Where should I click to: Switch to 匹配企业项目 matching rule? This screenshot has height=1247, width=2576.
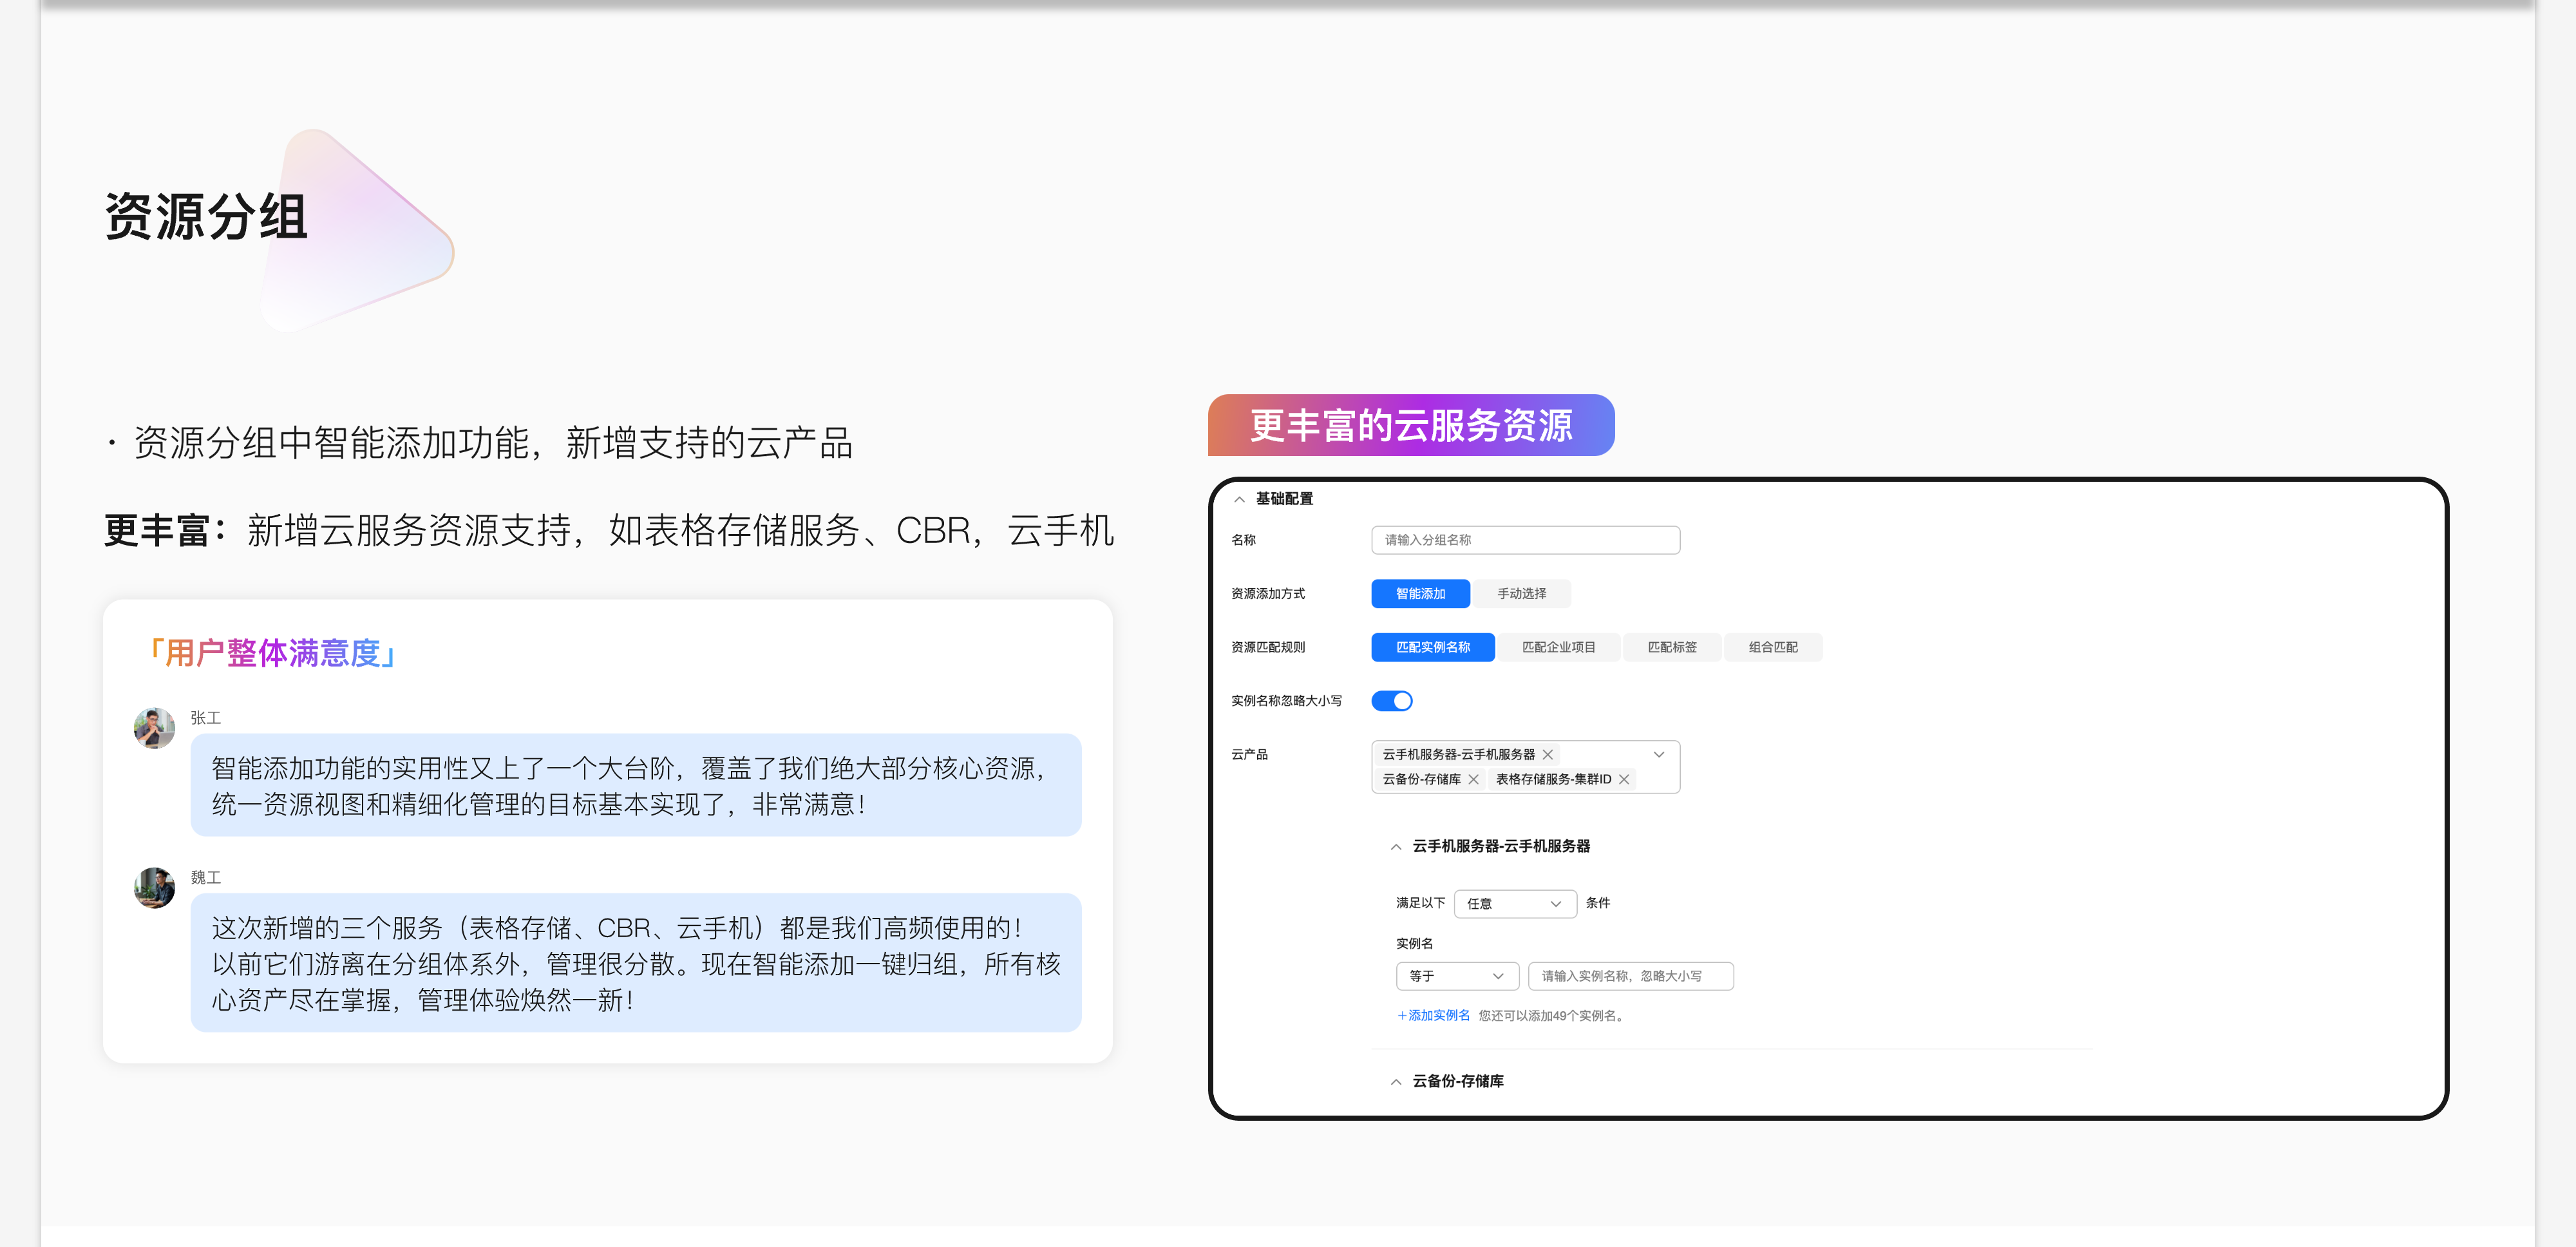point(1558,648)
